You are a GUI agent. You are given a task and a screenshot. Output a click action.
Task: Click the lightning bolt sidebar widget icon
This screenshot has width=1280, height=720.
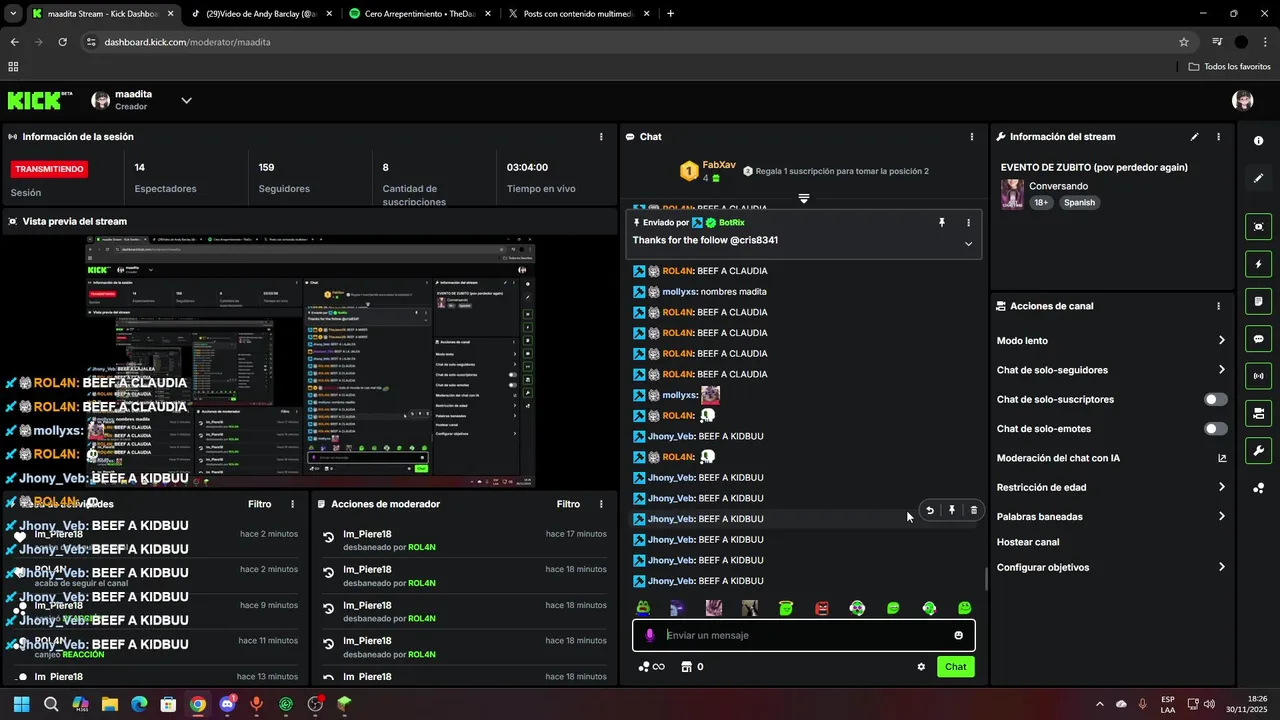click(x=1258, y=264)
